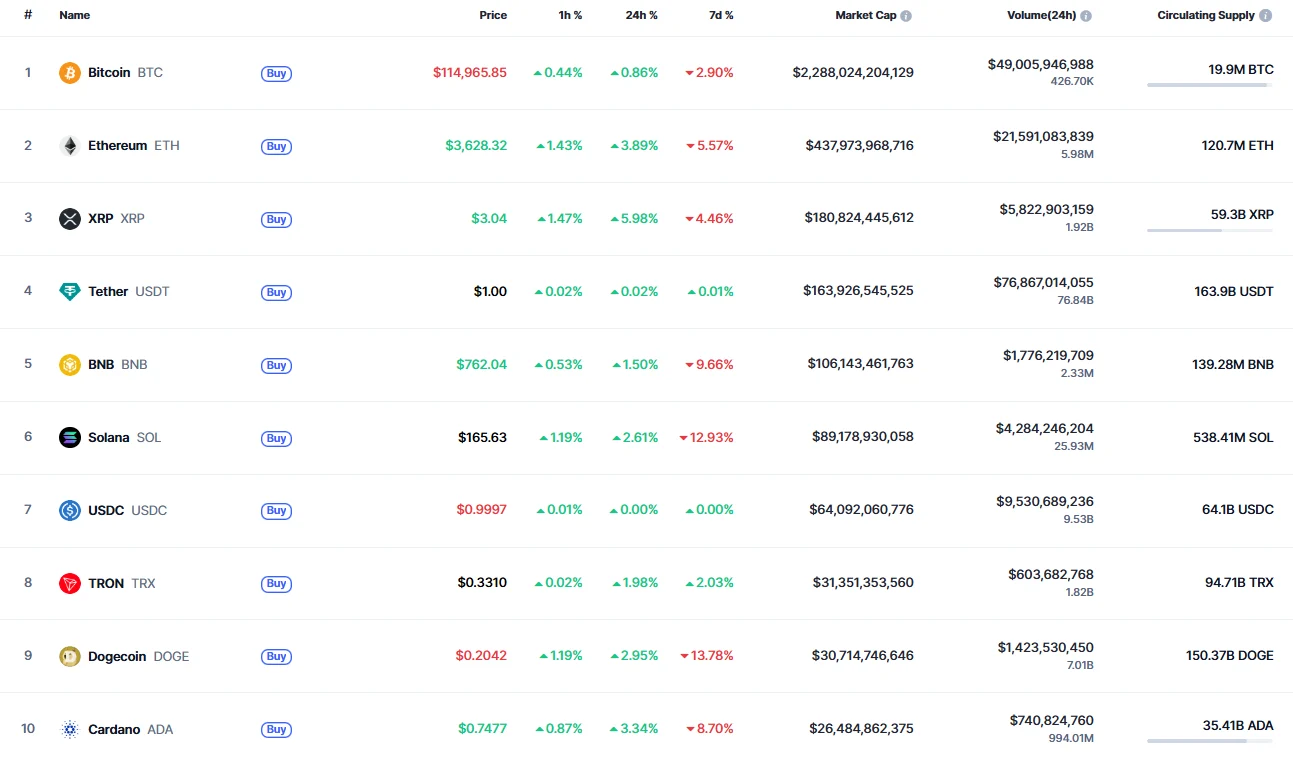The width and height of the screenshot is (1293, 764).
Task: Click the Dogecoin logo icon
Action: point(69,656)
